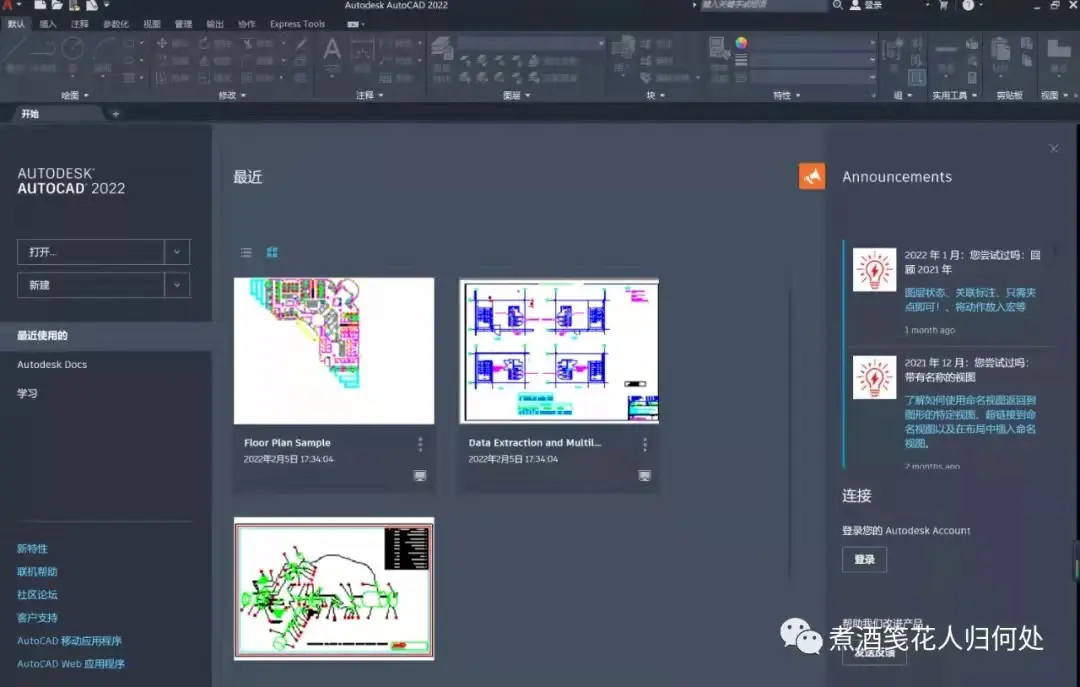
Task: Switch recent files to grid view
Action: point(272,253)
